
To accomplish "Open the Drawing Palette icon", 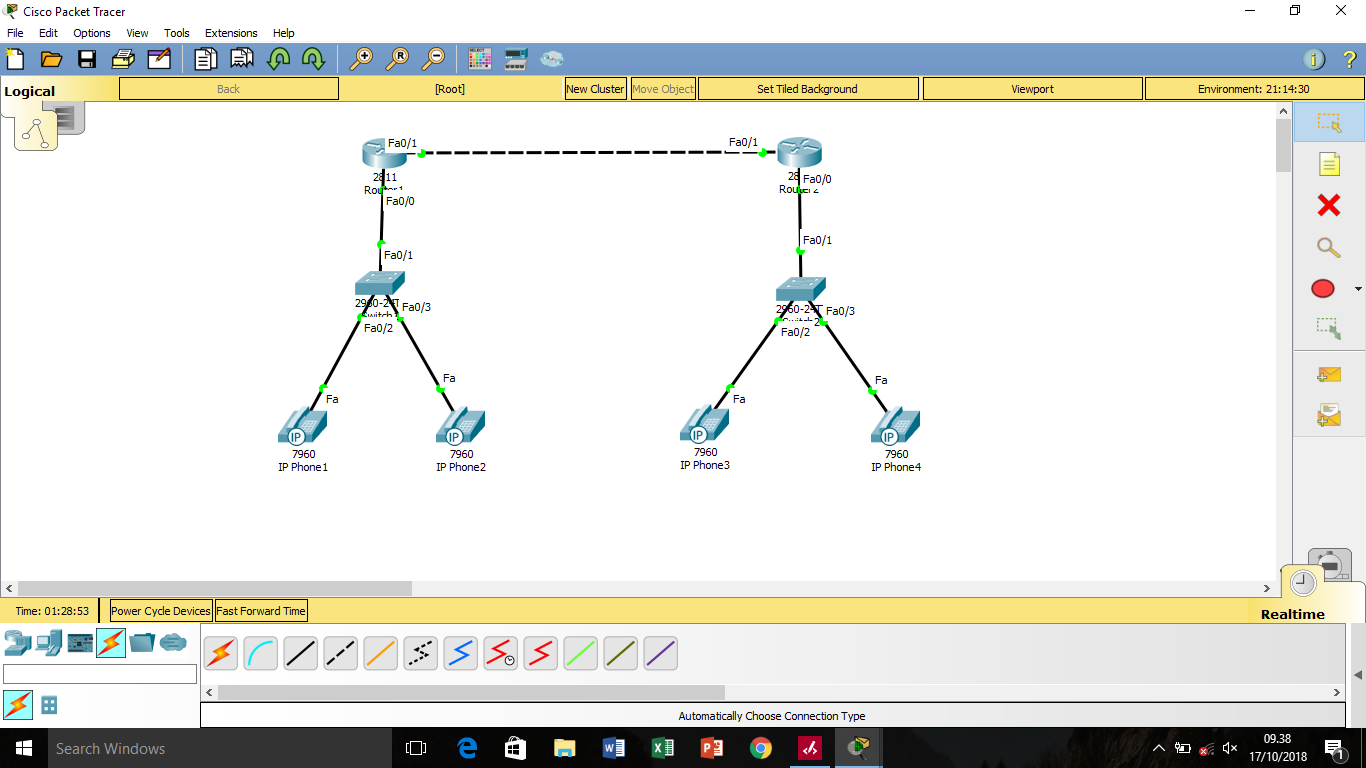I will tap(480, 59).
